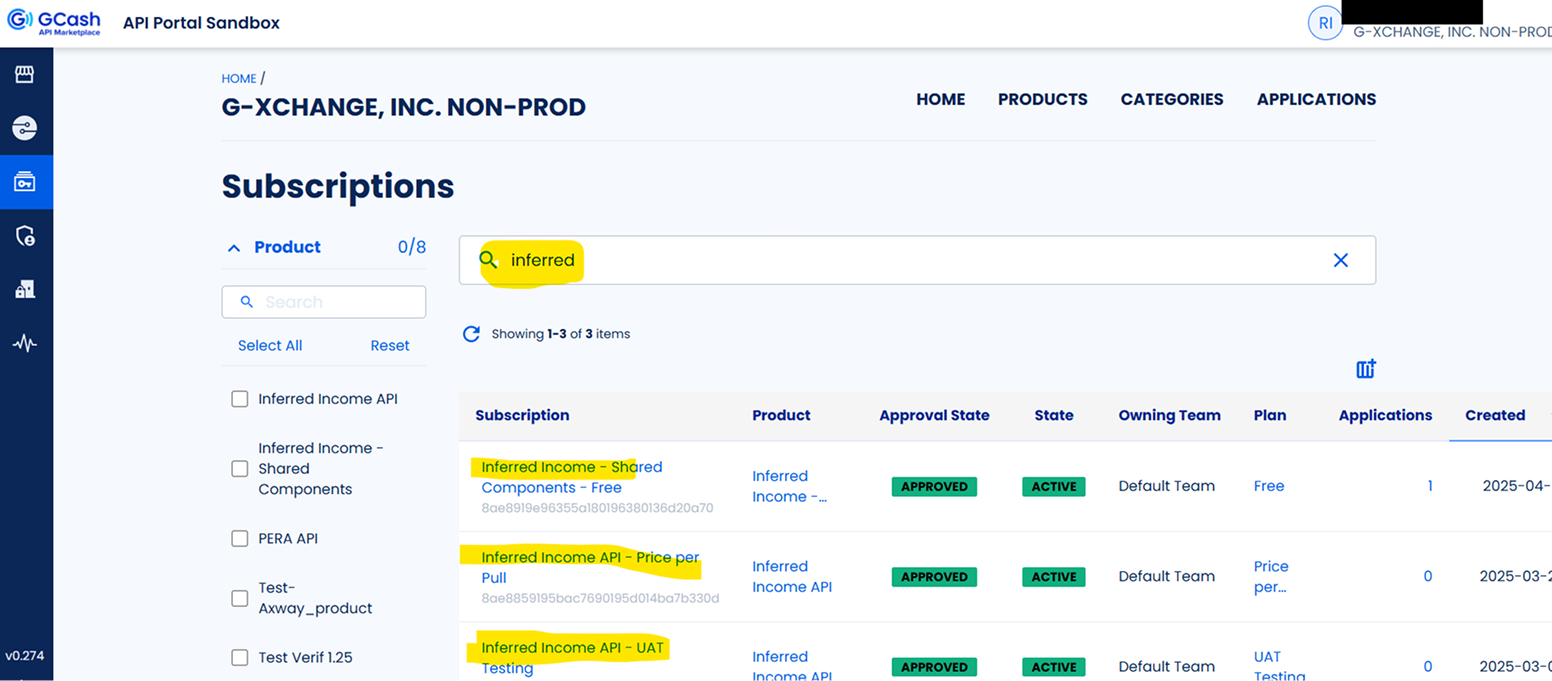Open the UAT Testing plan link

tap(1279, 666)
